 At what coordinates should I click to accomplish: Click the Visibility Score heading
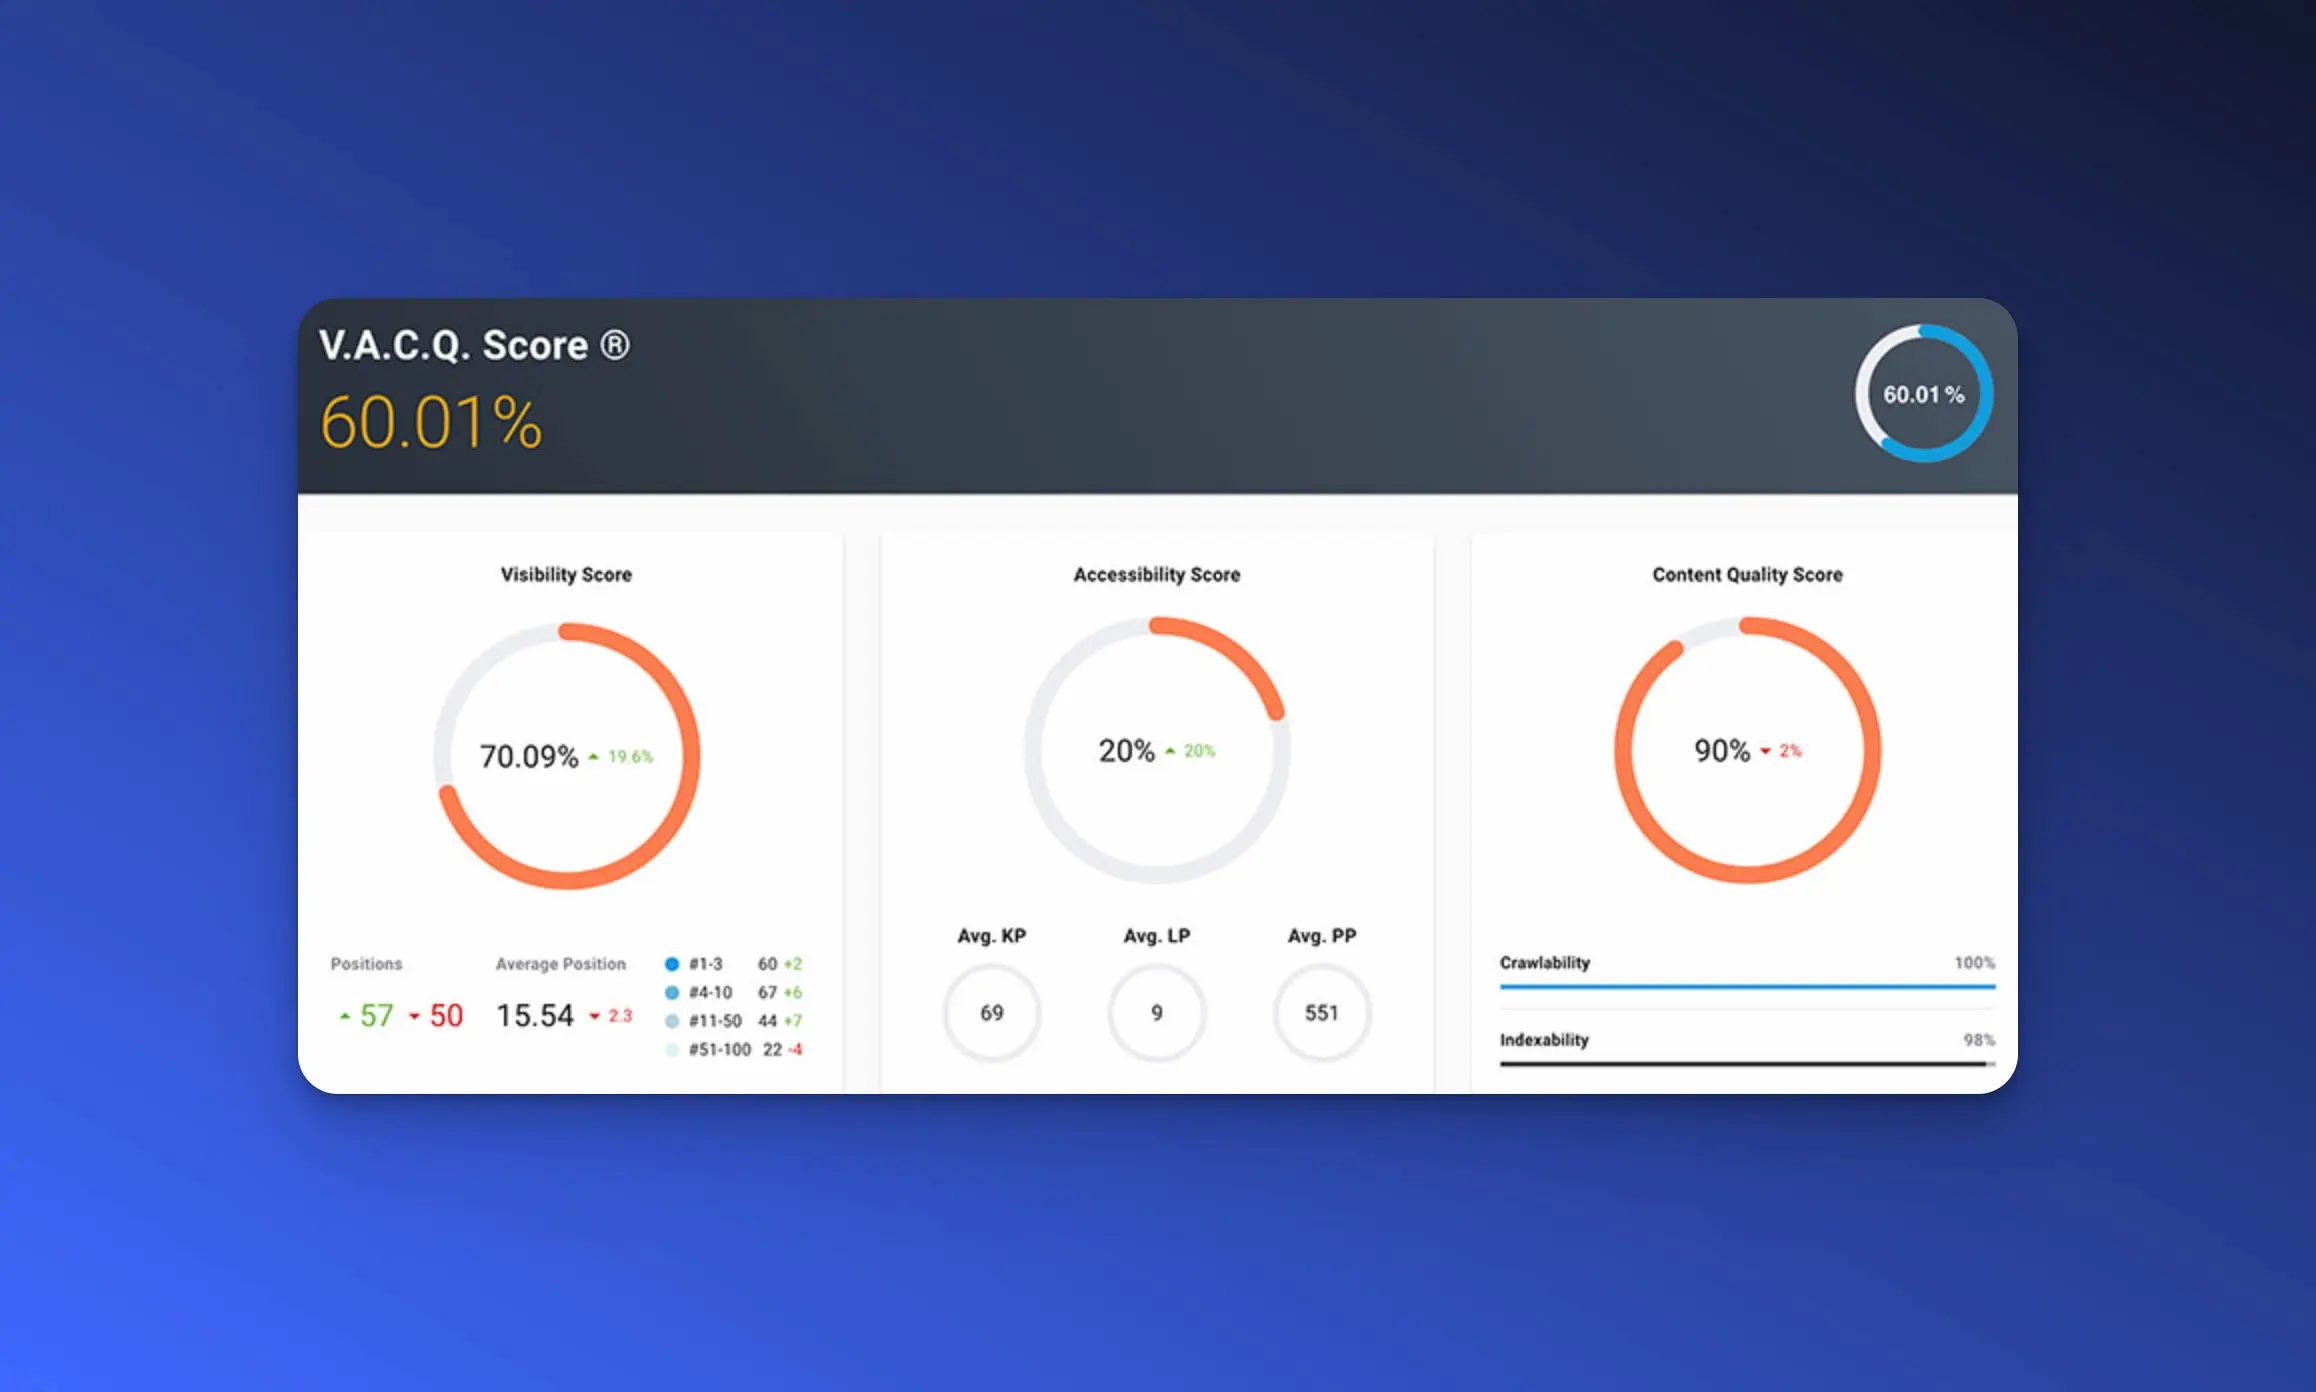coord(566,574)
